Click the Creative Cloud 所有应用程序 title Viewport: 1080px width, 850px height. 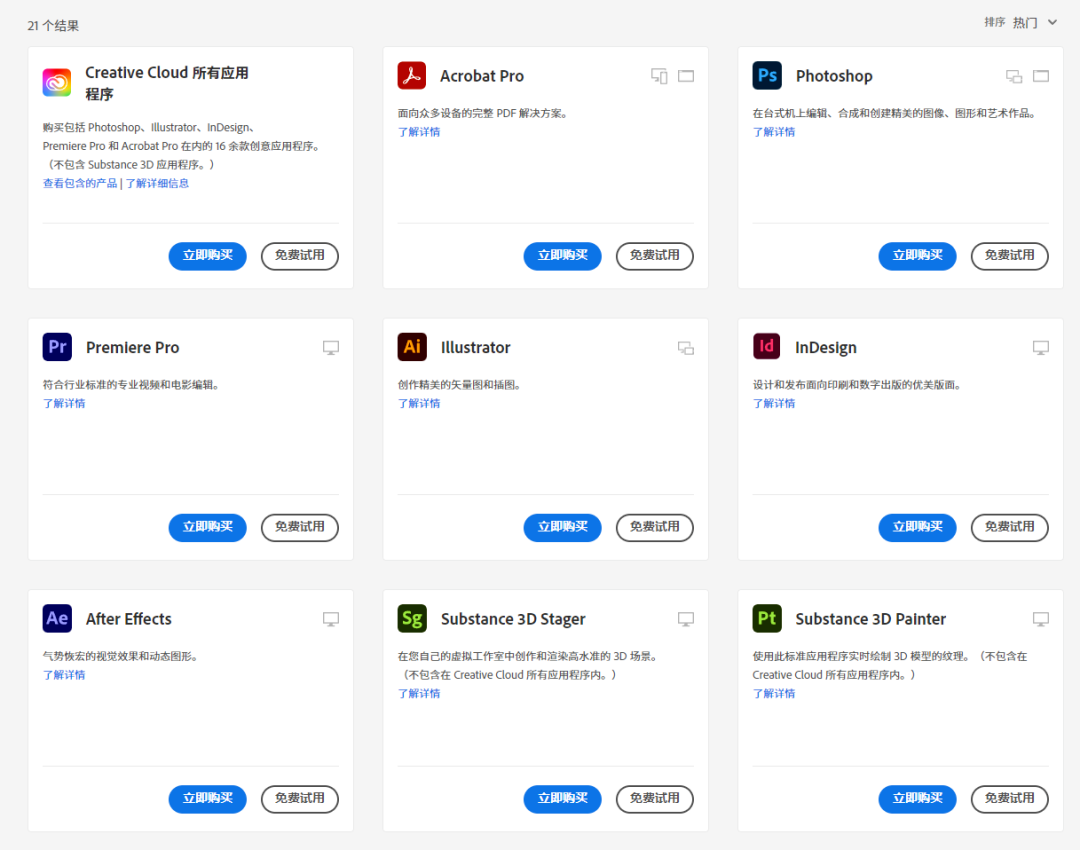[167, 83]
